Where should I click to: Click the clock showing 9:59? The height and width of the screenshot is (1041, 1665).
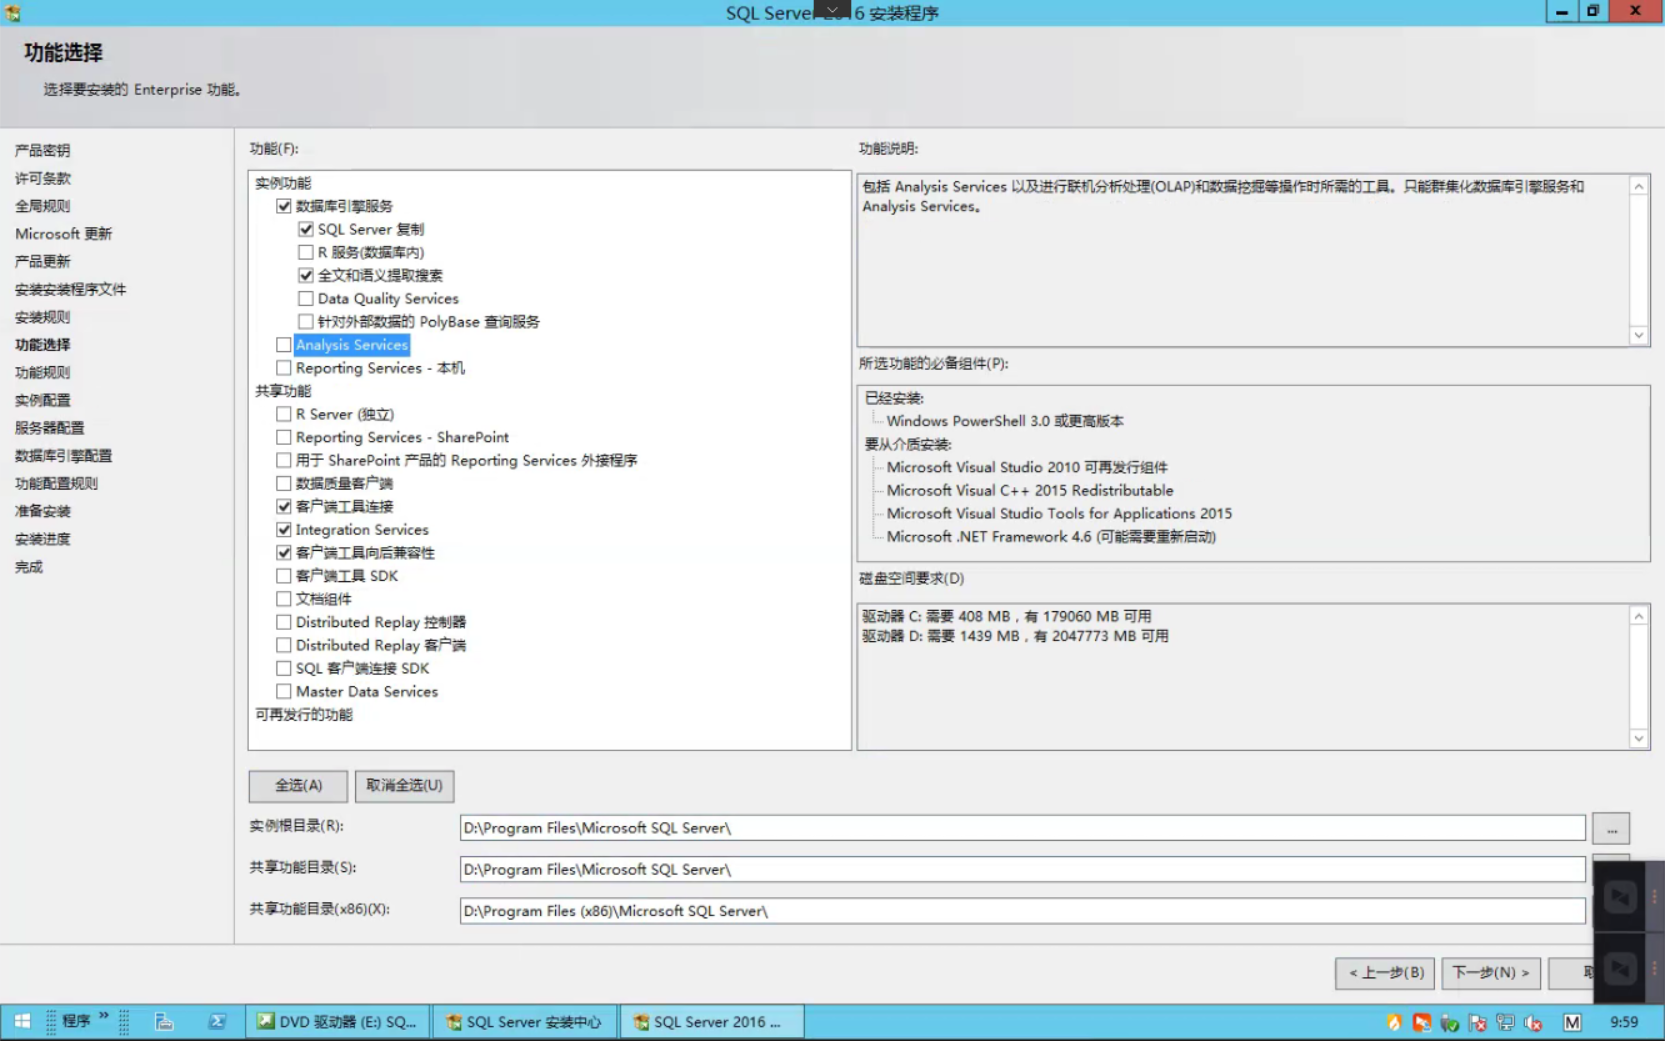point(1624,1022)
